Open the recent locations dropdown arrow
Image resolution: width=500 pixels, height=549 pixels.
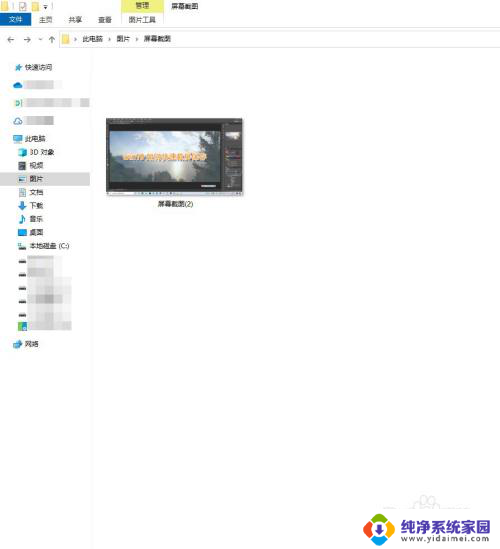pyautogui.click(x=40, y=40)
